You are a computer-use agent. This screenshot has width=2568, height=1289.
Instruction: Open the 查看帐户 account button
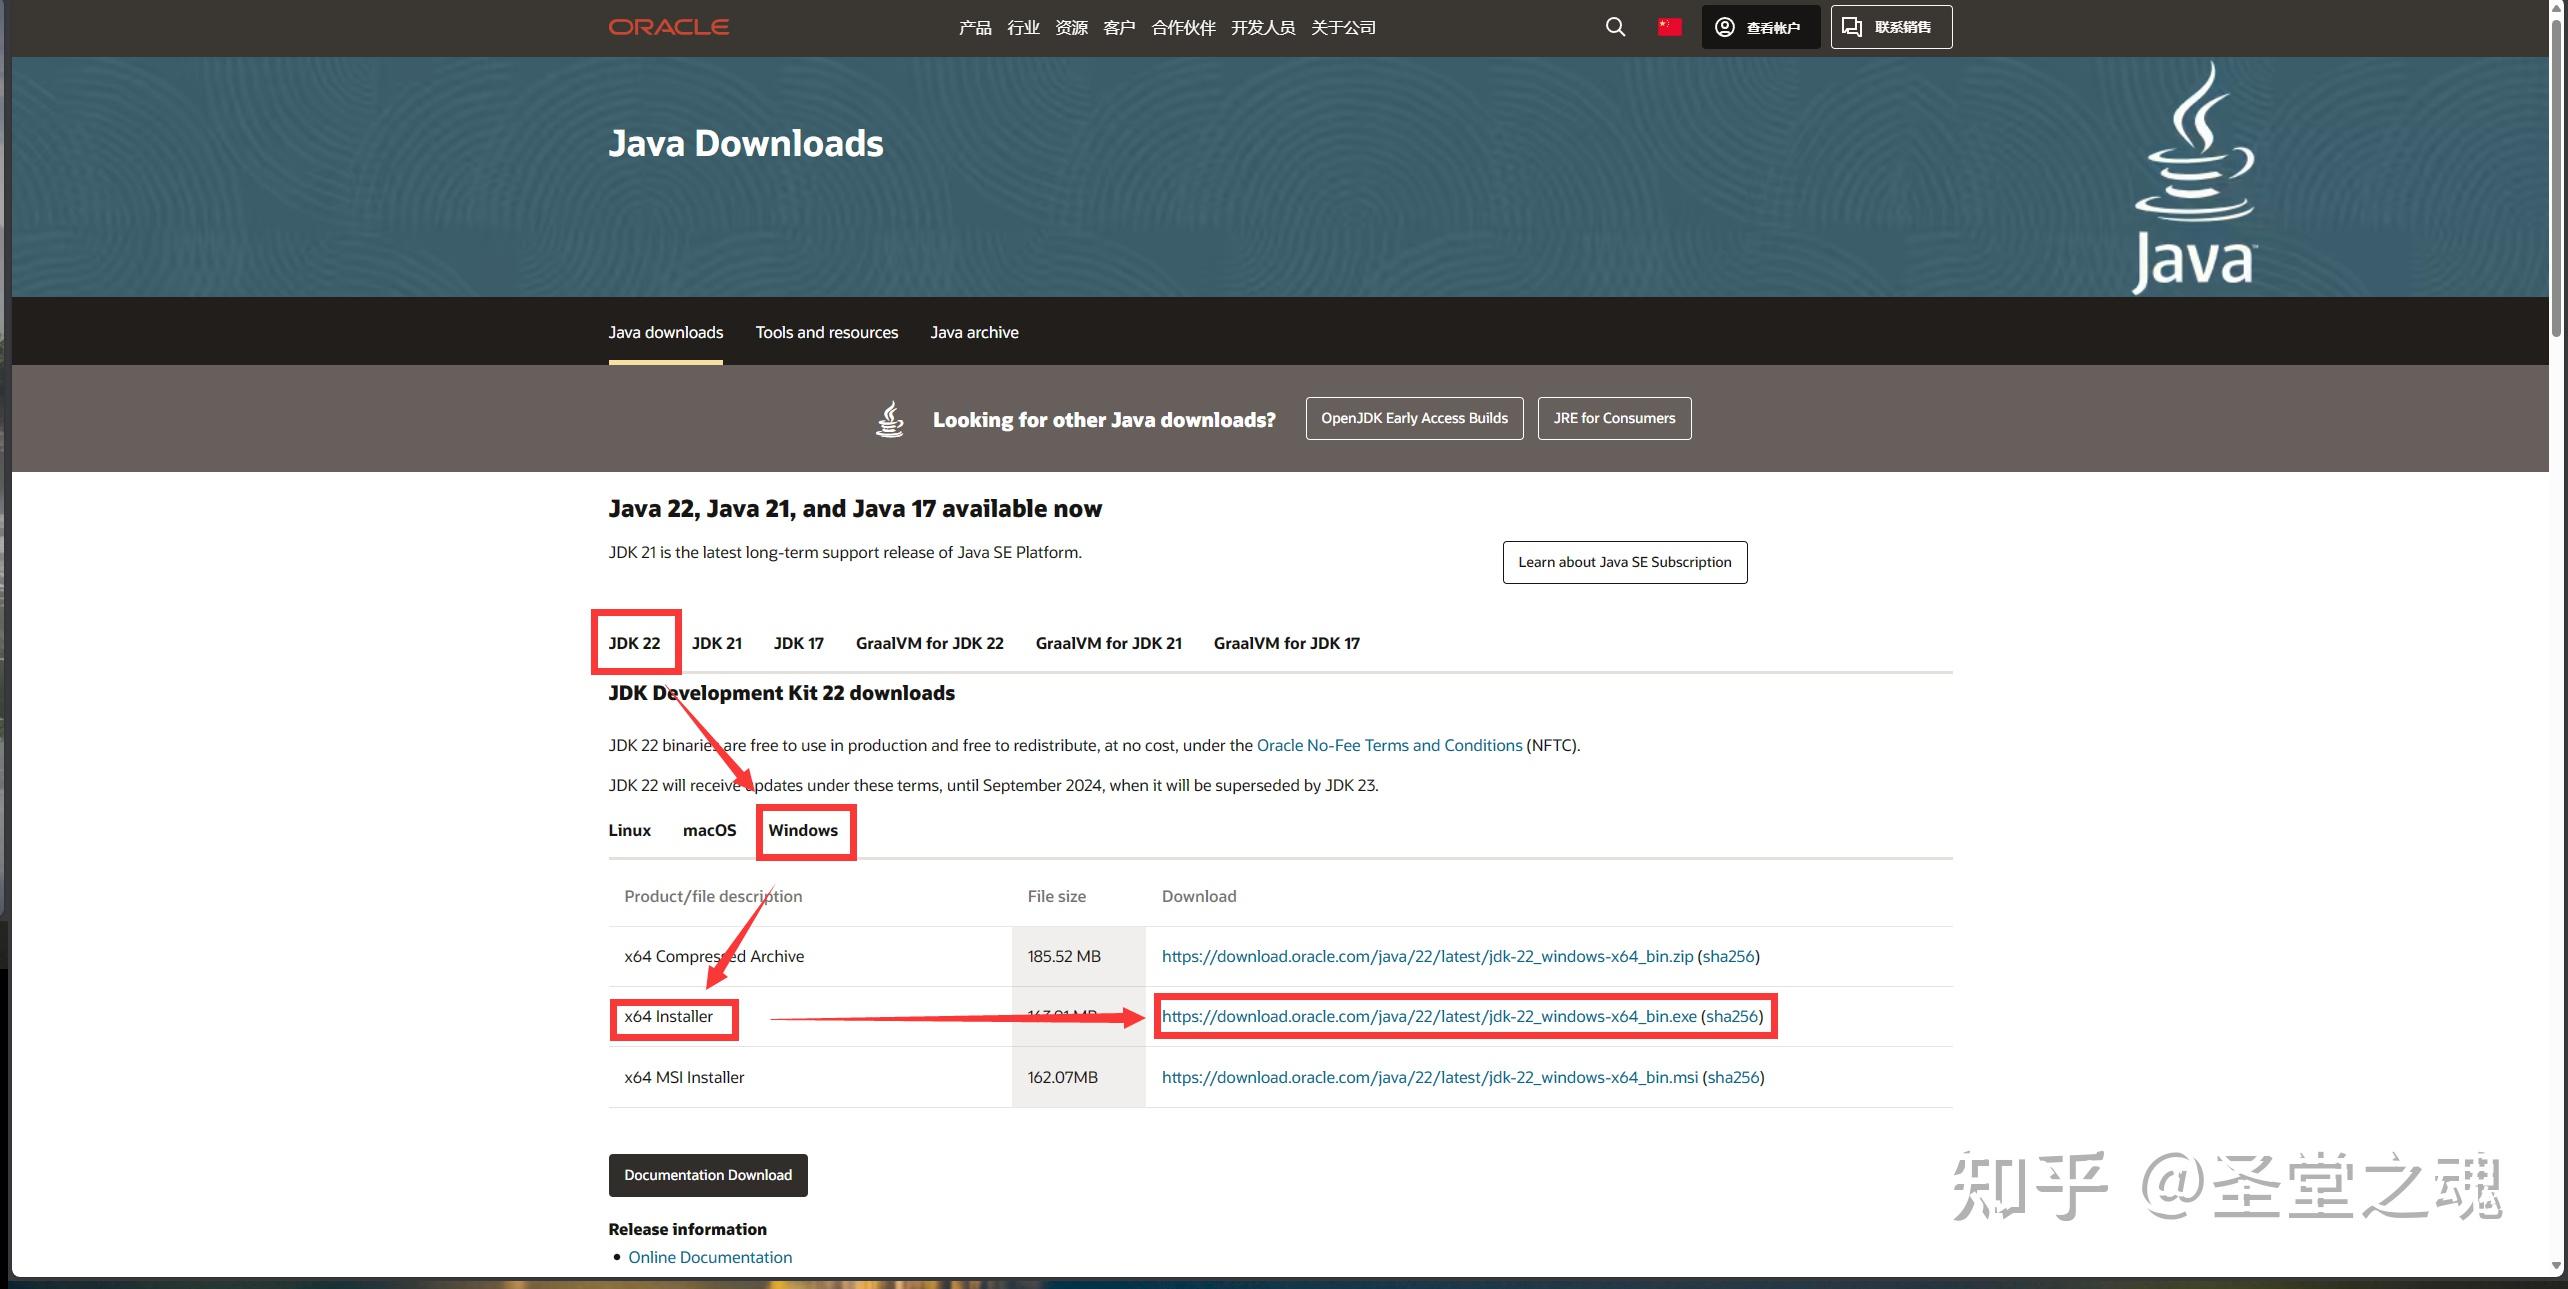[x=1760, y=27]
